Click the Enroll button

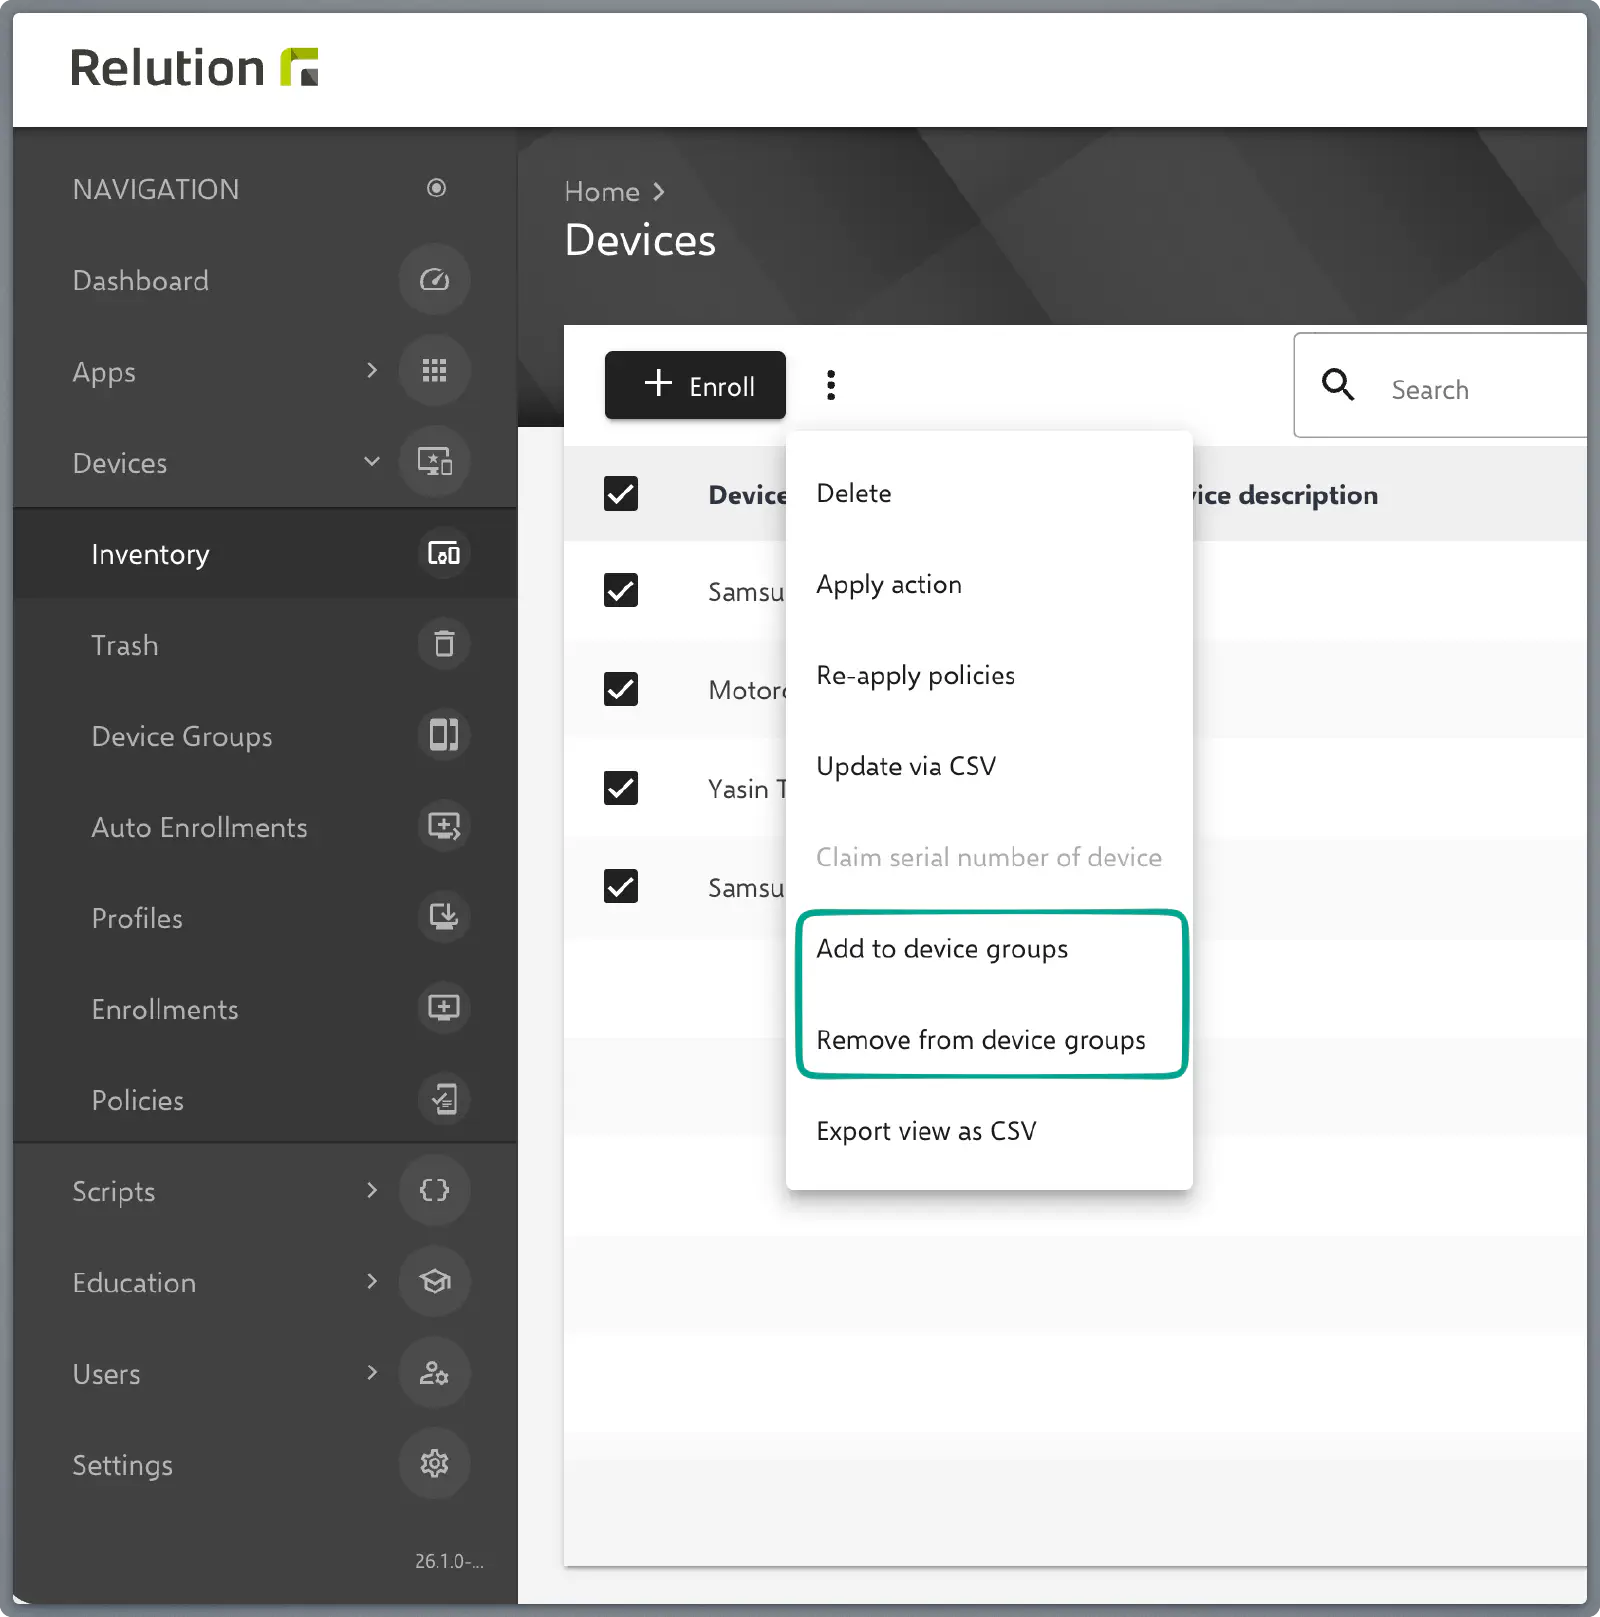pyautogui.click(x=695, y=385)
